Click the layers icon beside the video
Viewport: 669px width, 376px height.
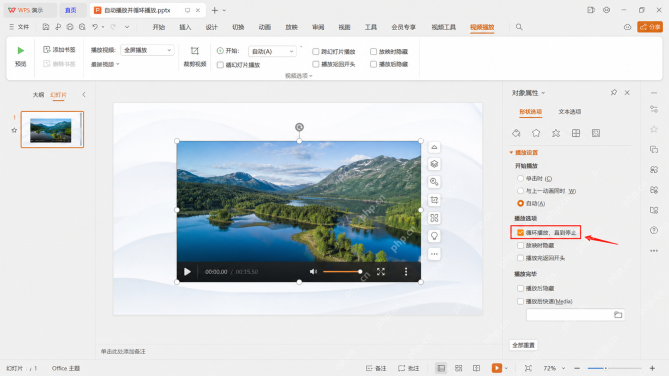(434, 164)
